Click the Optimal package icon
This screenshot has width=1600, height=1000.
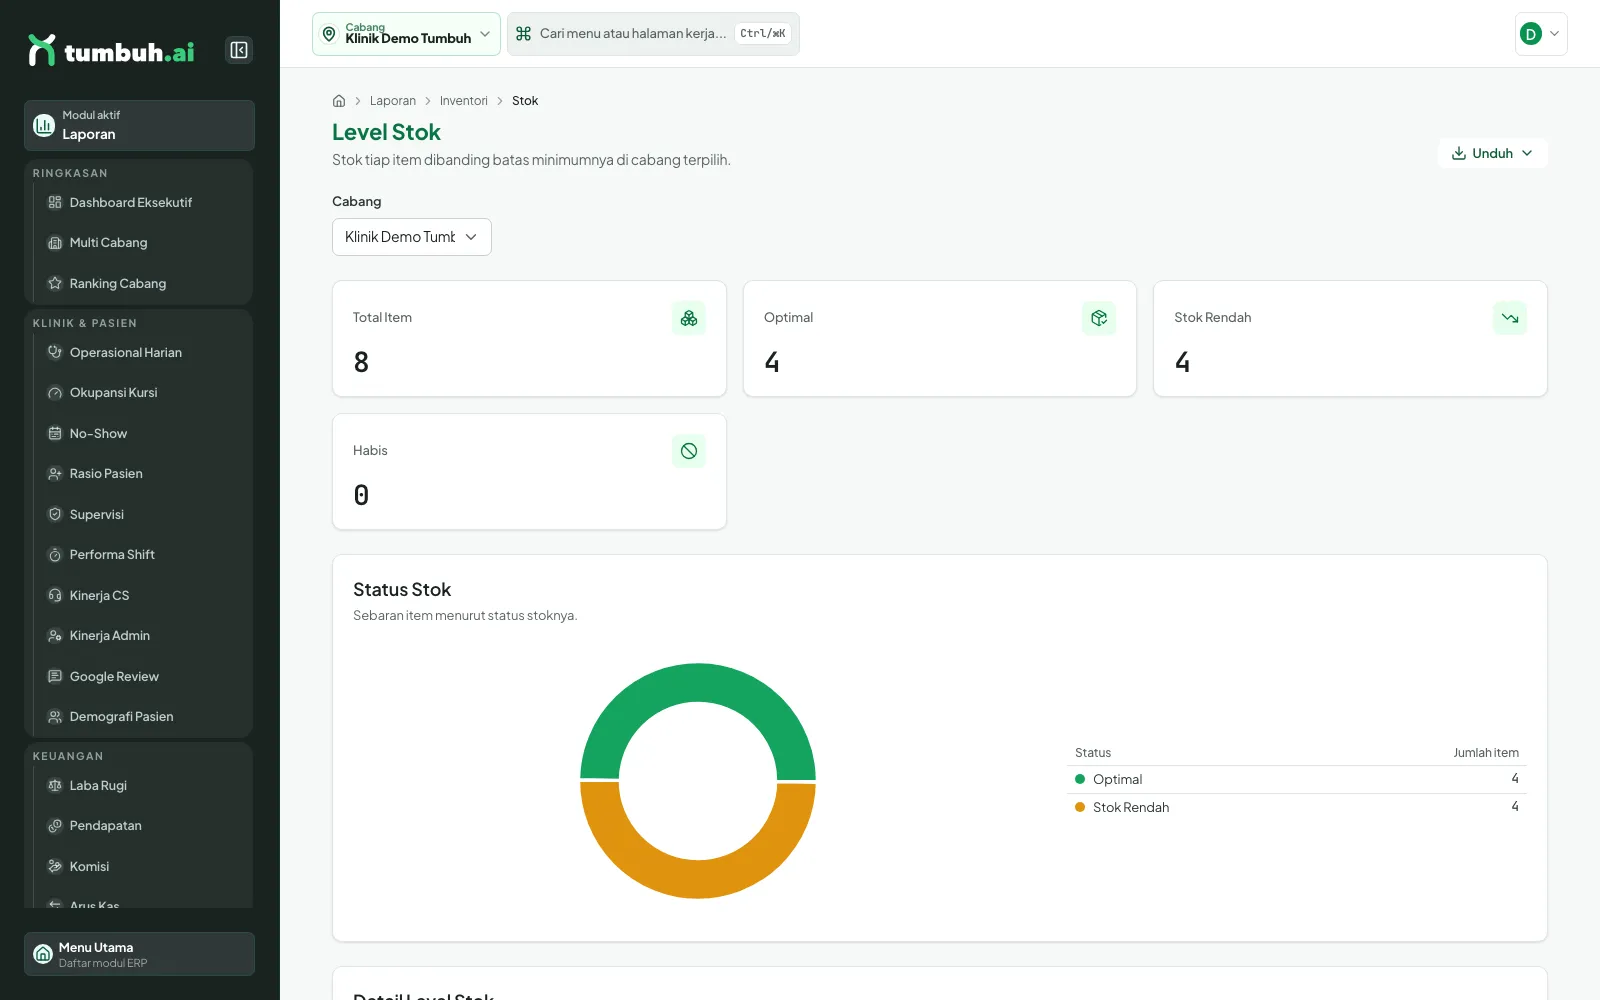(1099, 318)
